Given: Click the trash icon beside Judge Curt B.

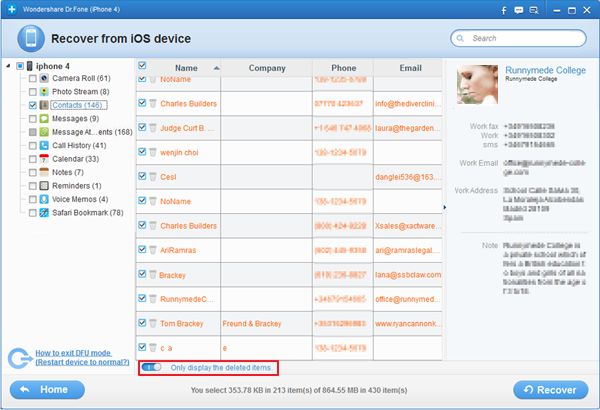Looking at the screenshot, I should (153, 128).
